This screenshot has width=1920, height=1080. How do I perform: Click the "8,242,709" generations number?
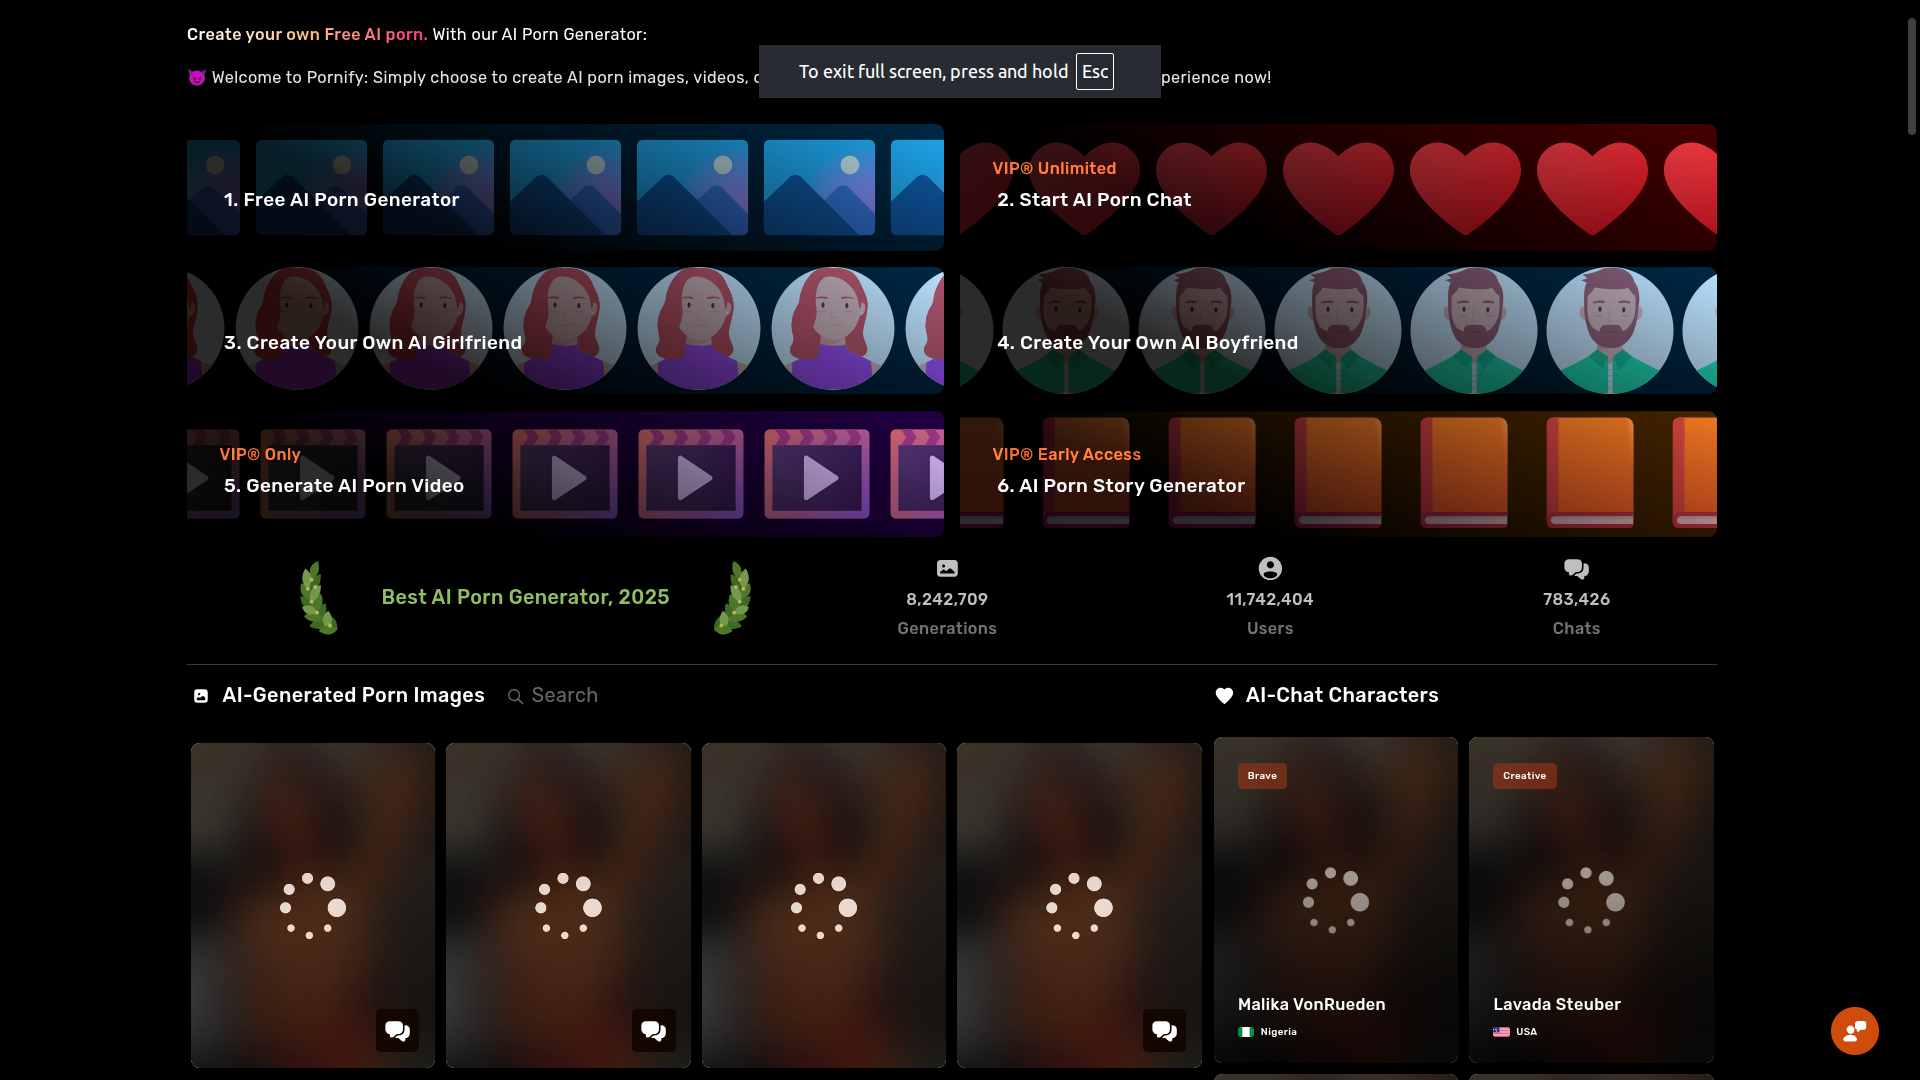tap(947, 599)
